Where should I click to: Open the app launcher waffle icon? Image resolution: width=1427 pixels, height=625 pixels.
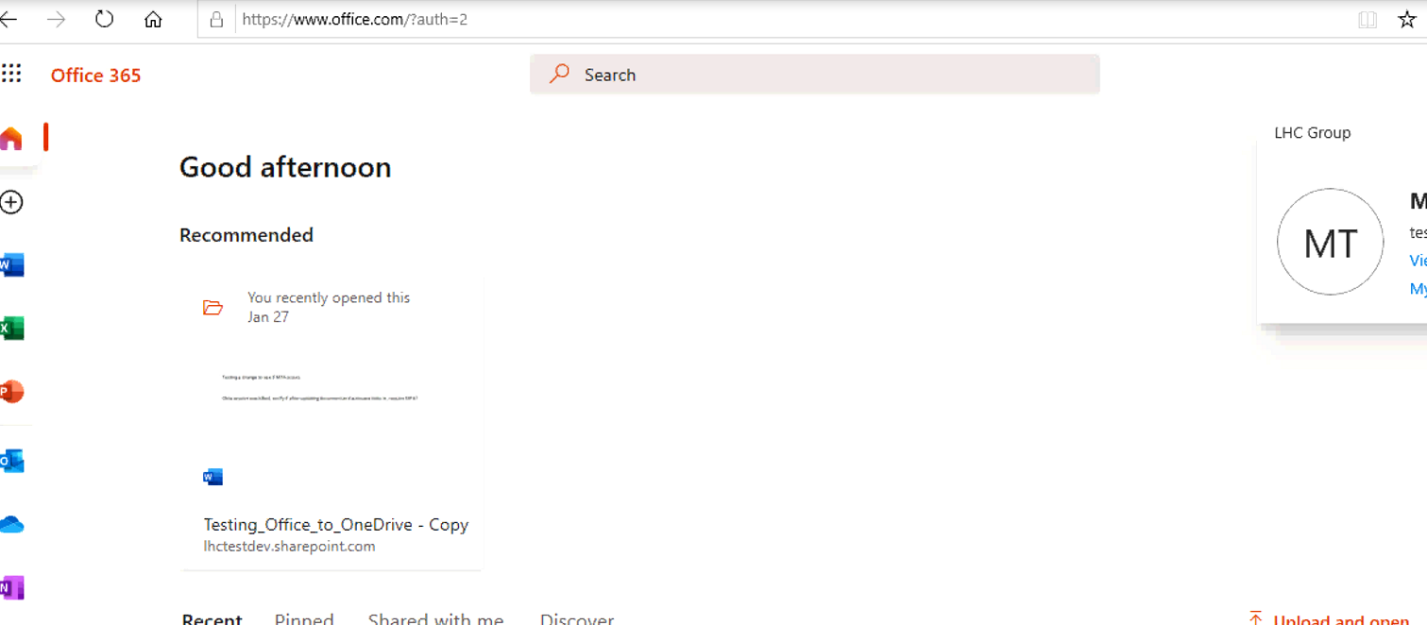click(11, 74)
